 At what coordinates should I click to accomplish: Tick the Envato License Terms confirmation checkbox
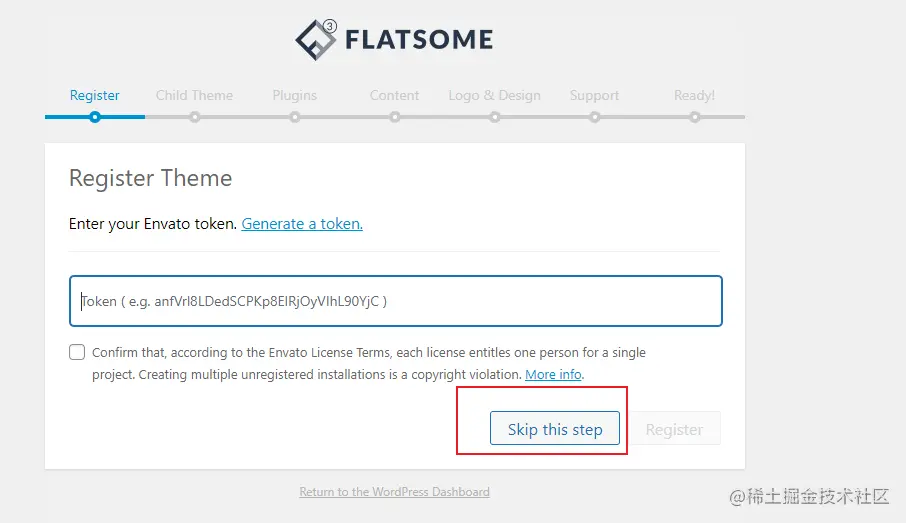coord(77,352)
